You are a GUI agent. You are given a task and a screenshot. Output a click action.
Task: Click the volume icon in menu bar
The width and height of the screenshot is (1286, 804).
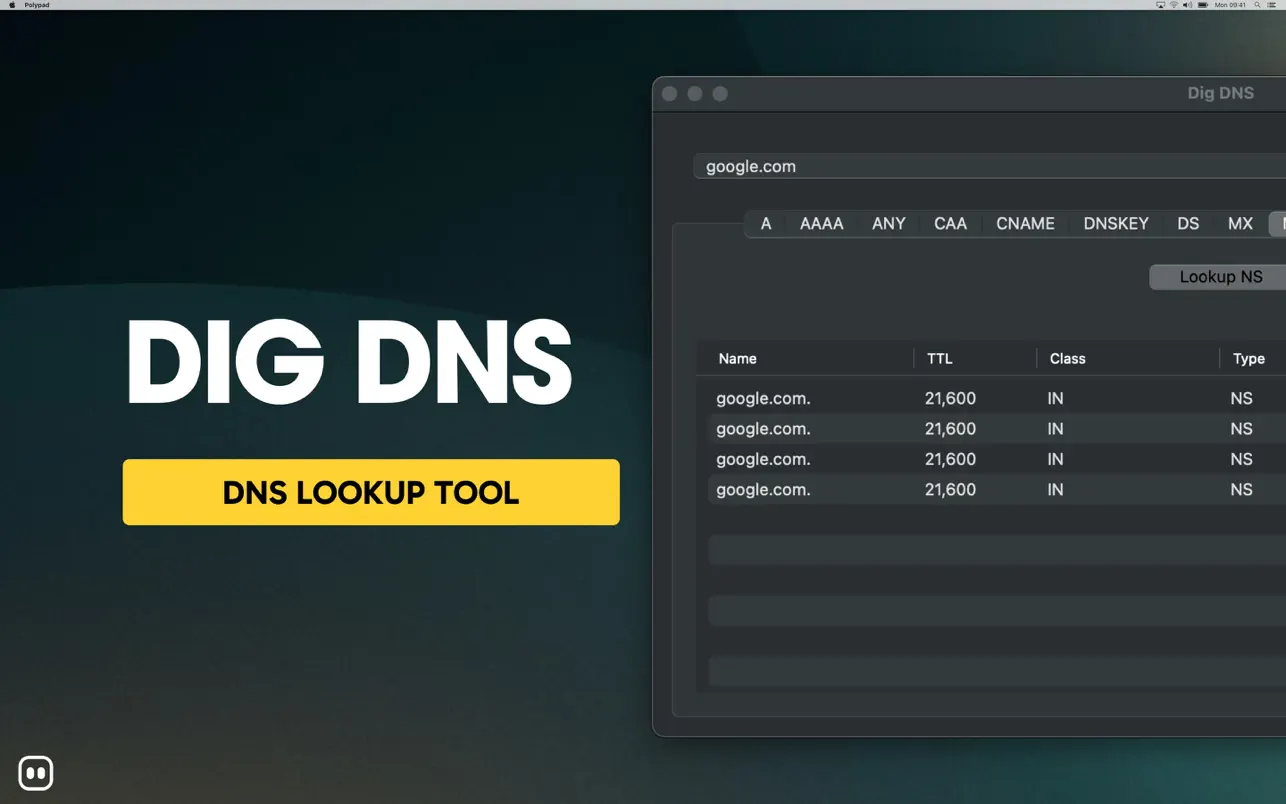click(x=1188, y=4)
